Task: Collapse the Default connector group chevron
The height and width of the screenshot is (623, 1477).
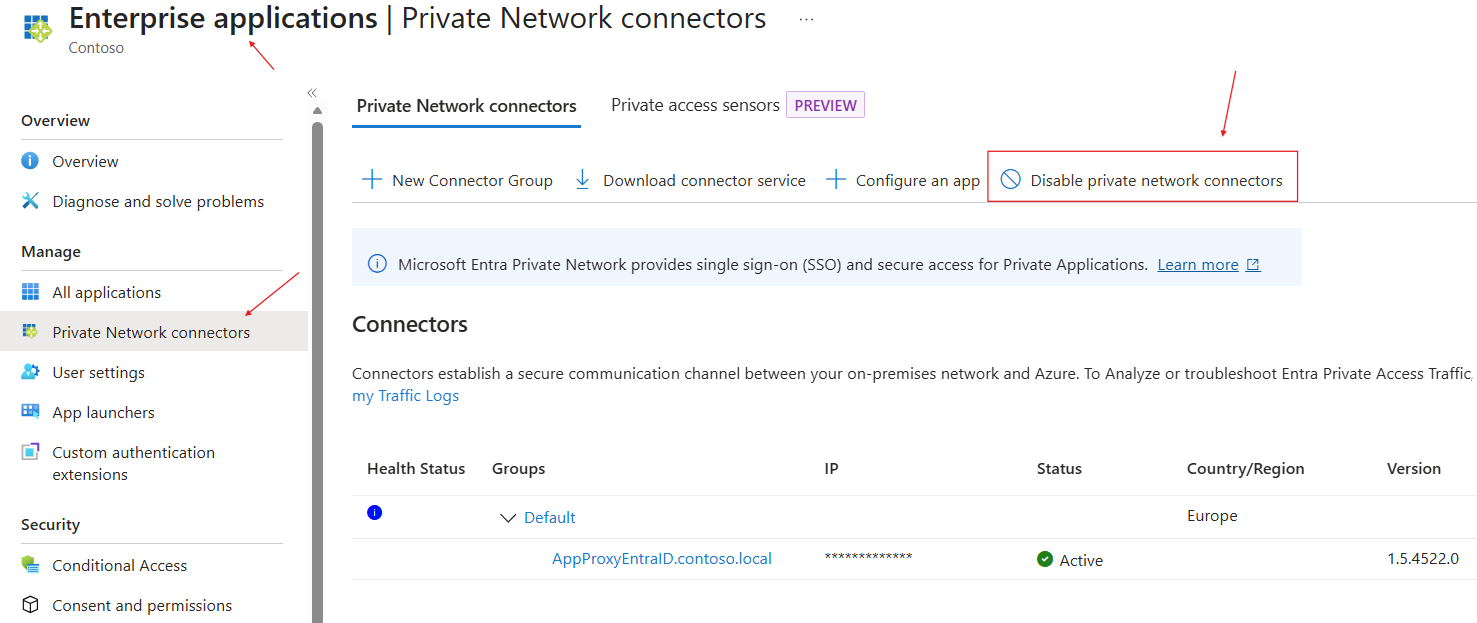Action: pyautogui.click(x=508, y=518)
